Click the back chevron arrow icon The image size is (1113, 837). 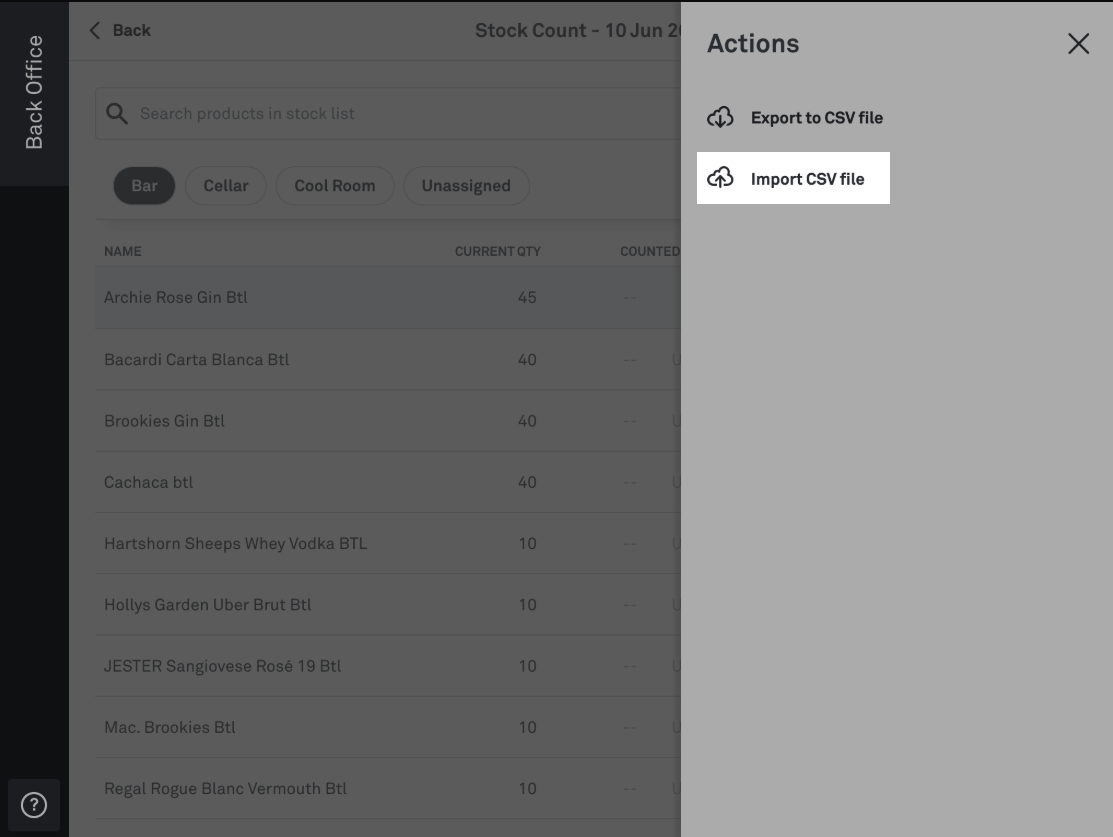pos(95,31)
